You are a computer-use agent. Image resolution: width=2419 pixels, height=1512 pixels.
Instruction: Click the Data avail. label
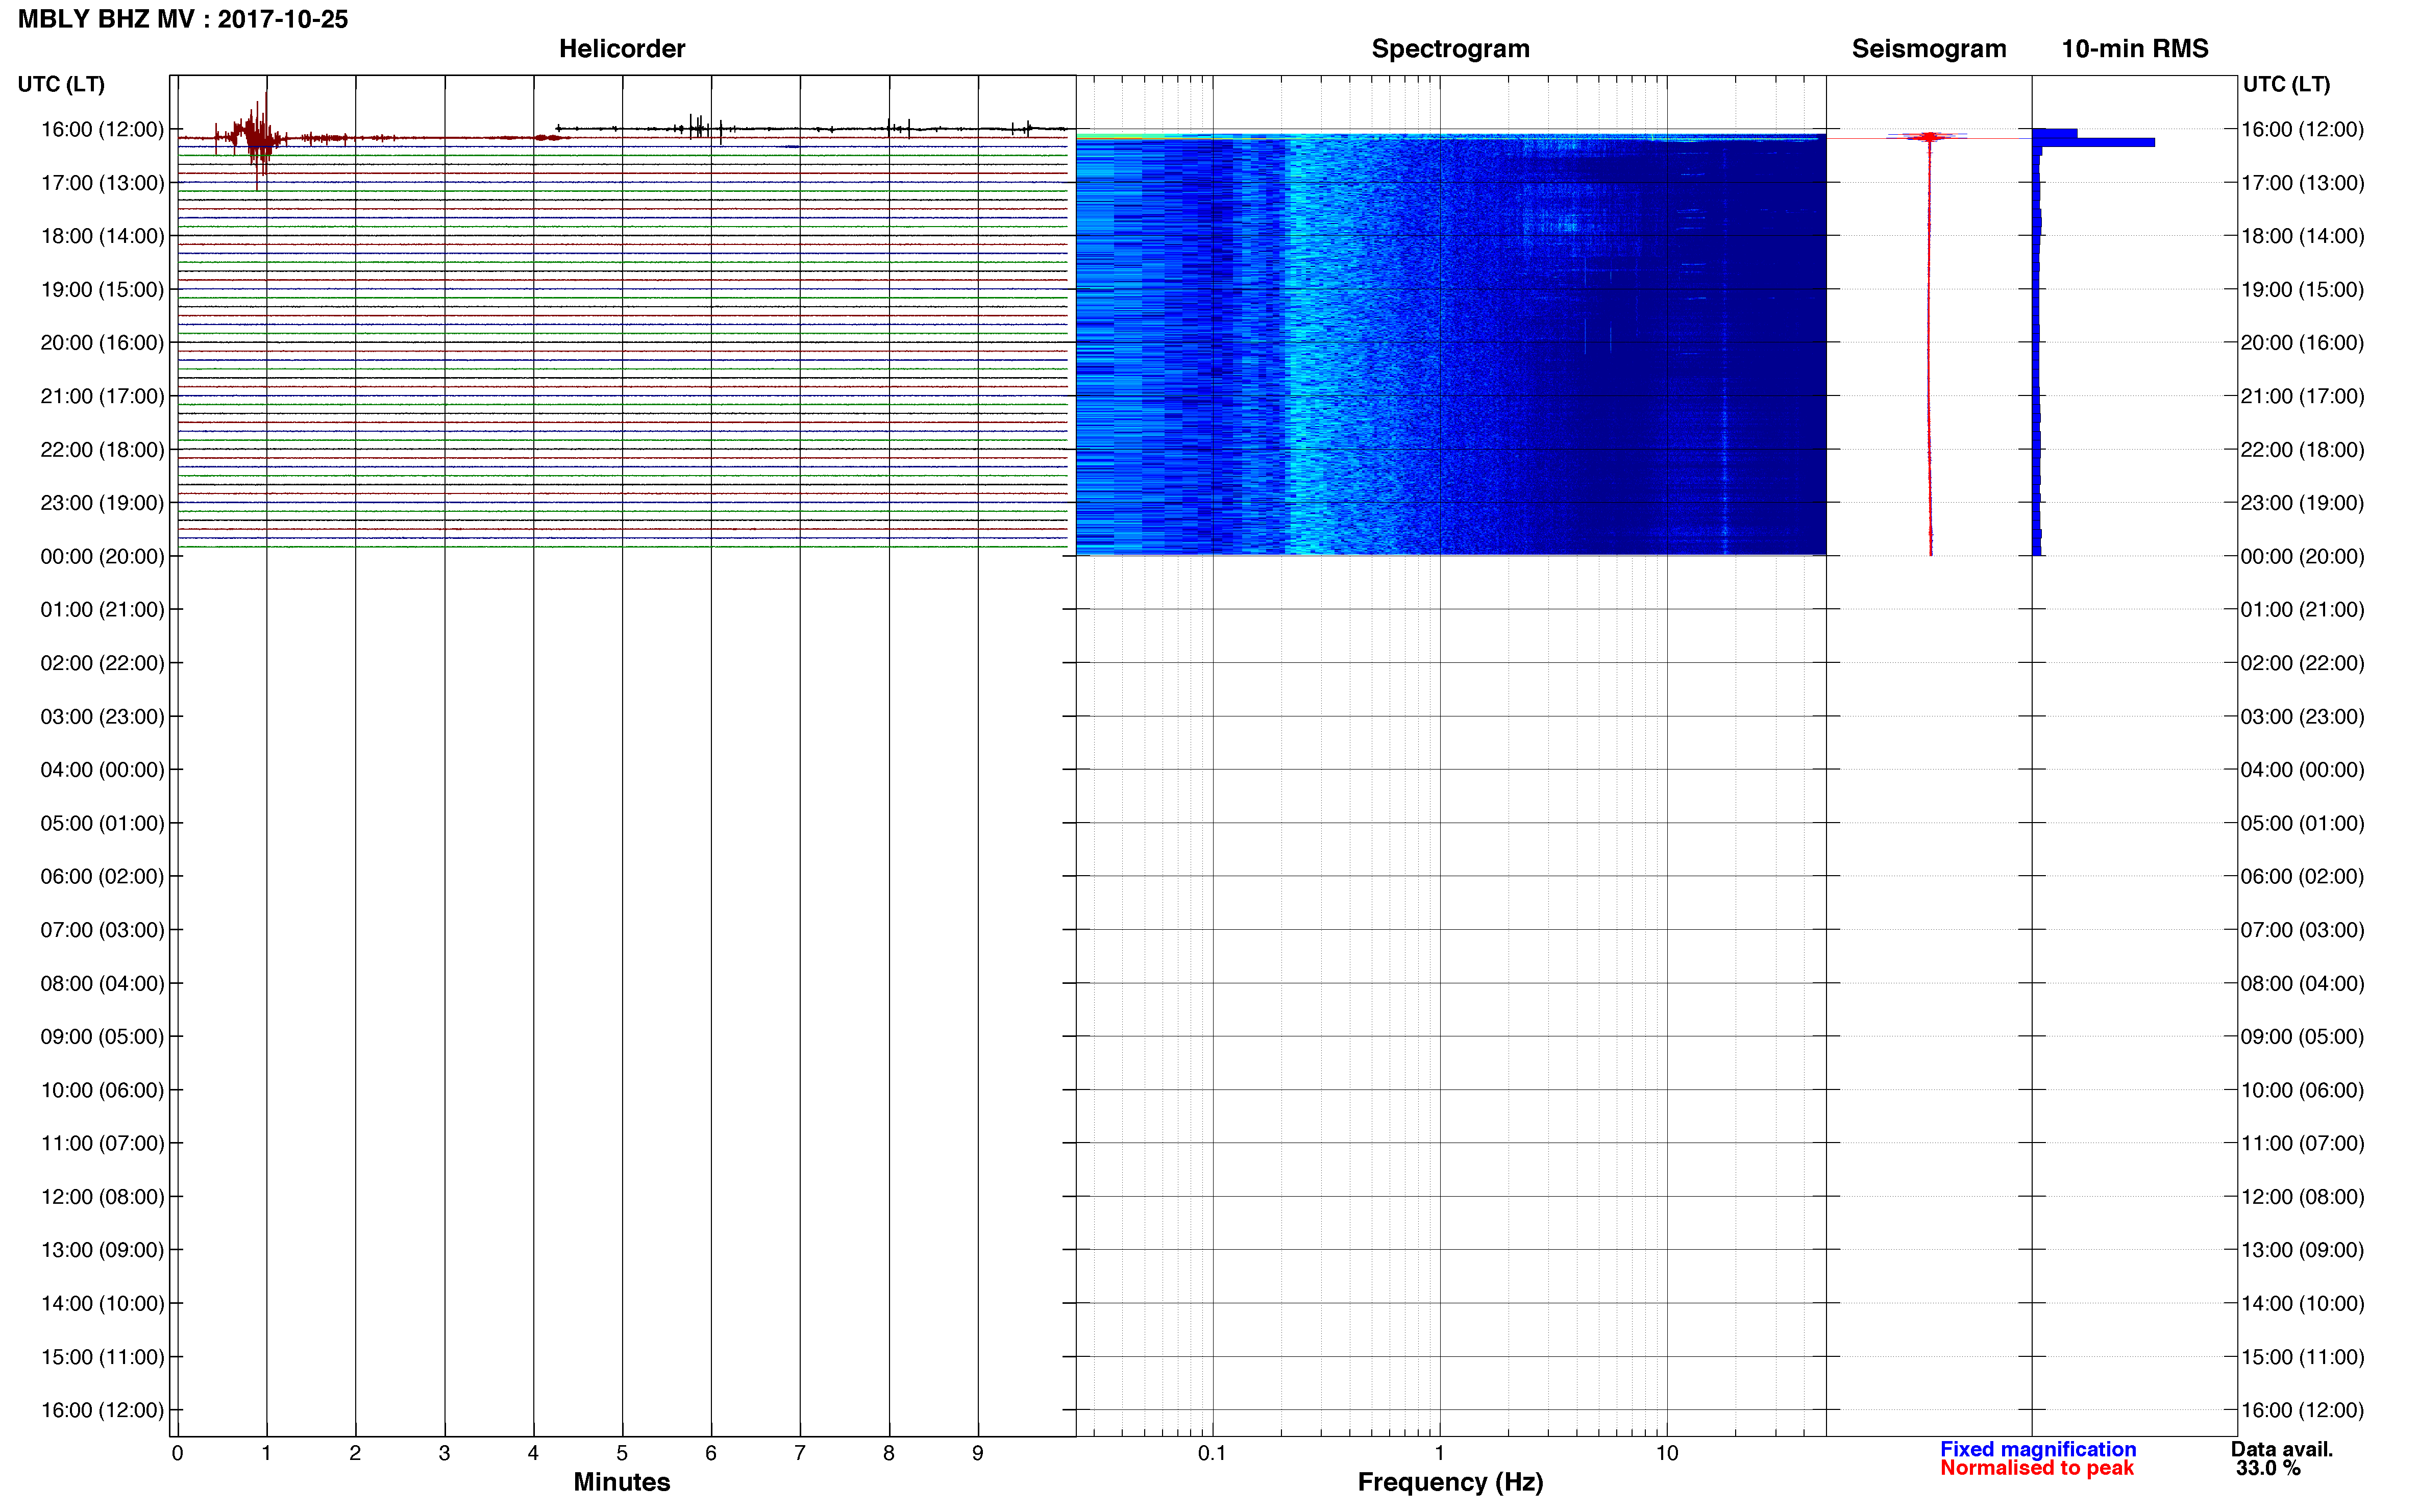pyautogui.click(x=2282, y=1450)
